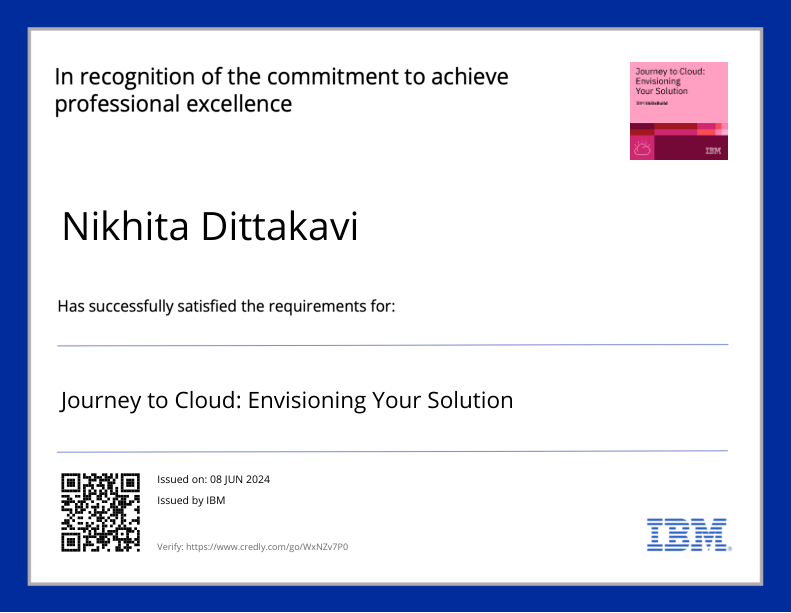Click the small IBM logo inside the badge
The width and height of the screenshot is (791, 613).
[712, 151]
